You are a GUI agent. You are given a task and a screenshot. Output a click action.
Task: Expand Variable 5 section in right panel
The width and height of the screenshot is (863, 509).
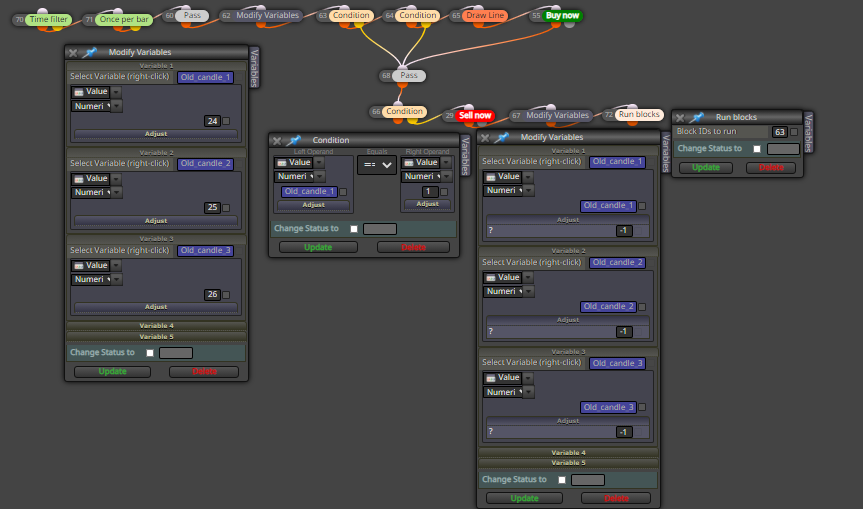point(569,463)
